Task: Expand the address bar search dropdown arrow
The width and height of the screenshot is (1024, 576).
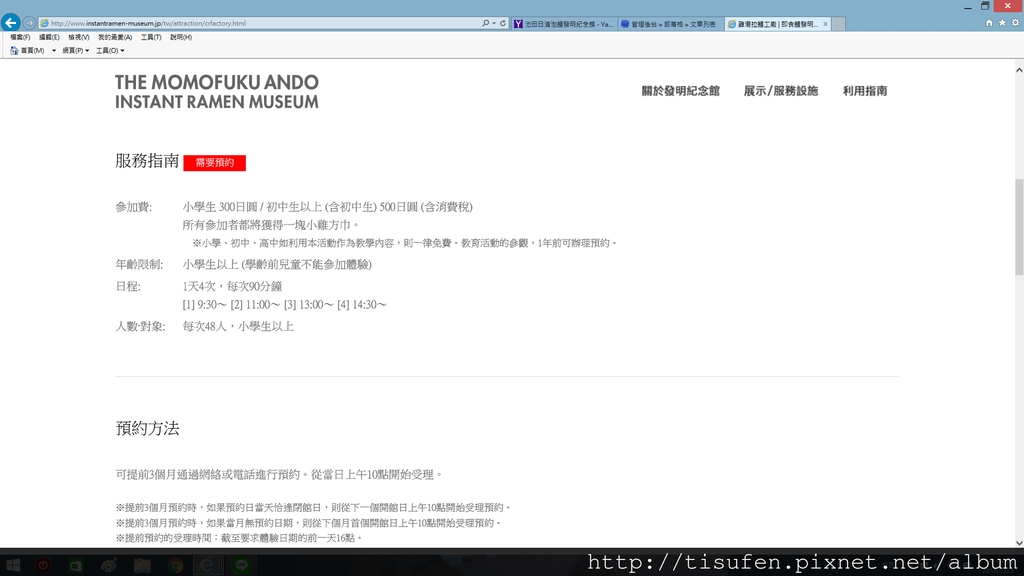Action: [494, 23]
